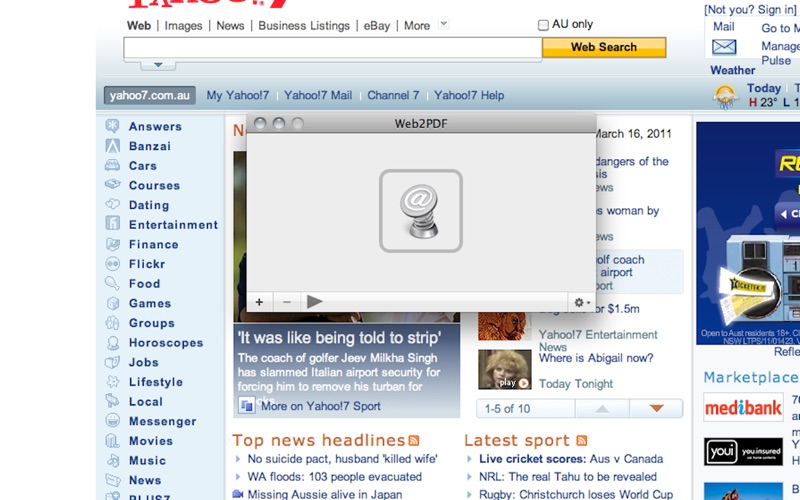Open the More search tab

click(417, 26)
